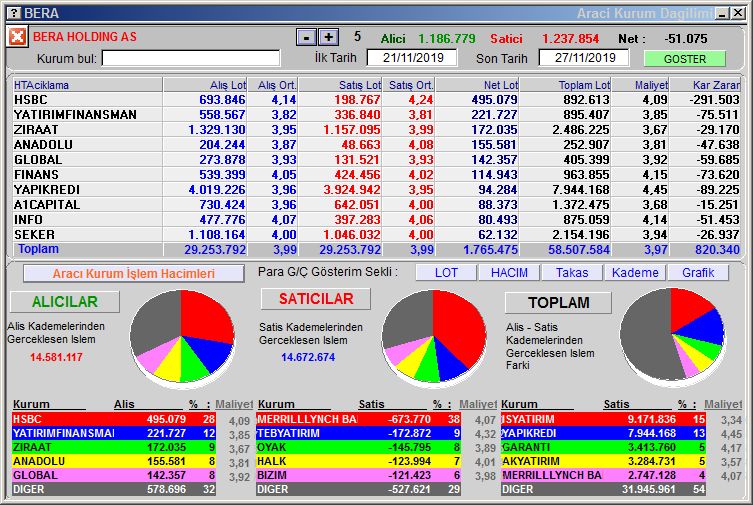Click red HSBC entry in buyers list

click(114, 419)
